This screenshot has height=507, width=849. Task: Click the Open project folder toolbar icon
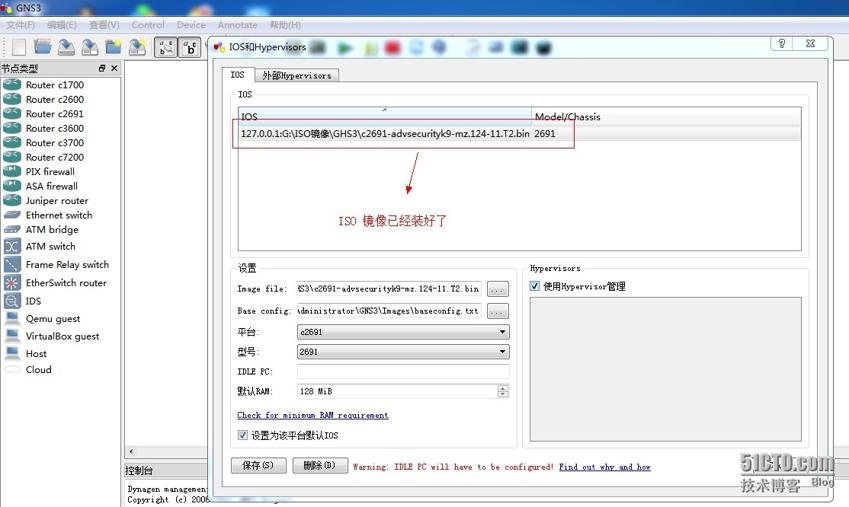pos(42,47)
